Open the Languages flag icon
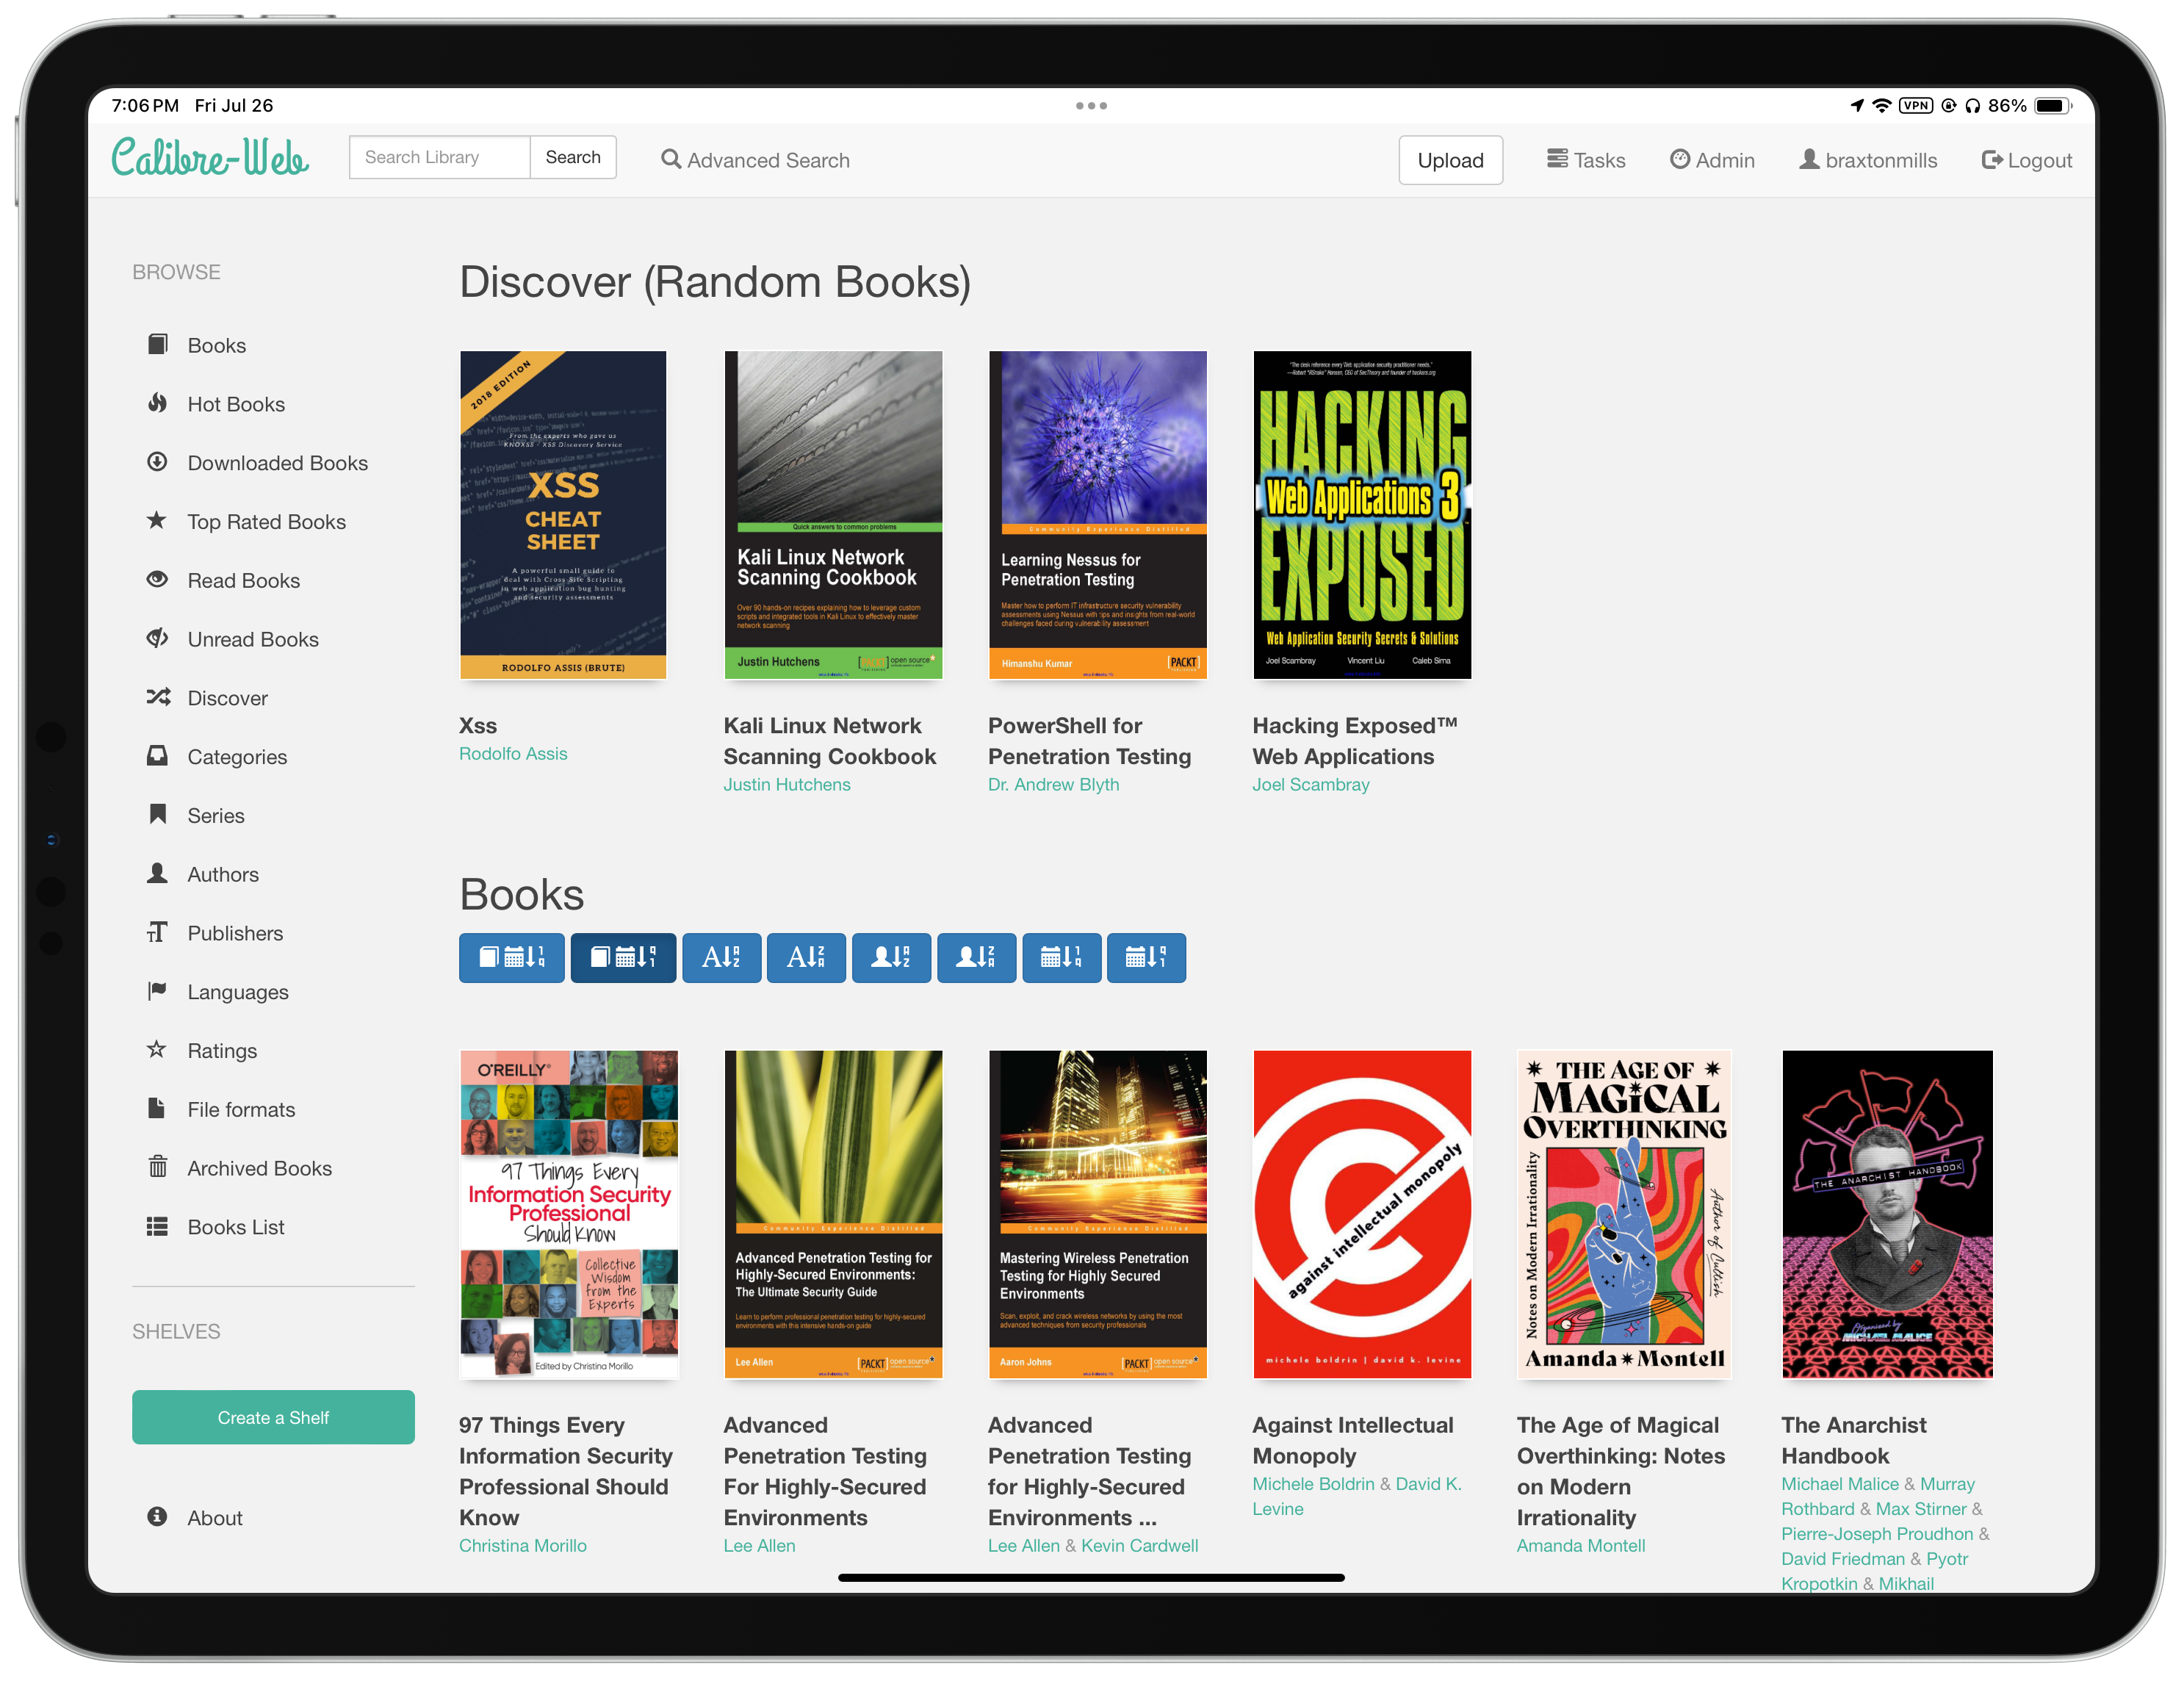 157,991
